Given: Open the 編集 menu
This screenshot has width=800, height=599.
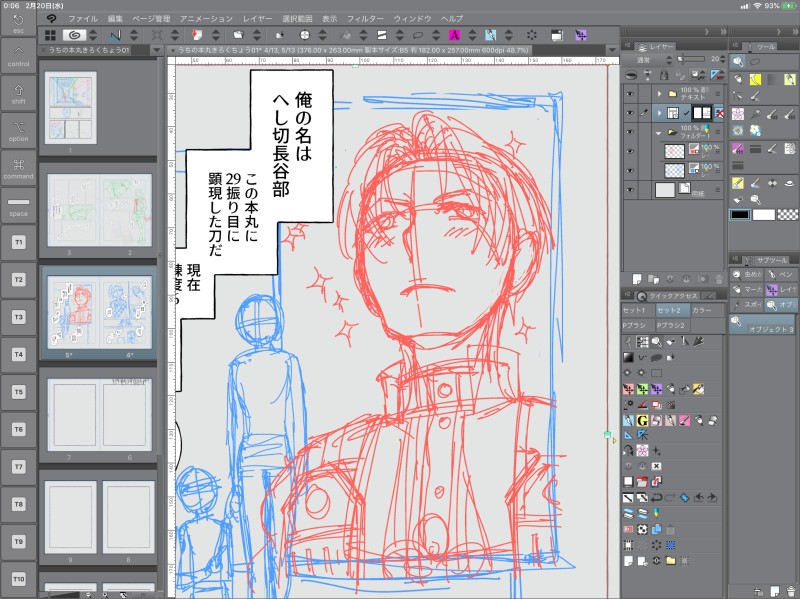Looking at the screenshot, I should pyautogui.click(x=115, y=19).
